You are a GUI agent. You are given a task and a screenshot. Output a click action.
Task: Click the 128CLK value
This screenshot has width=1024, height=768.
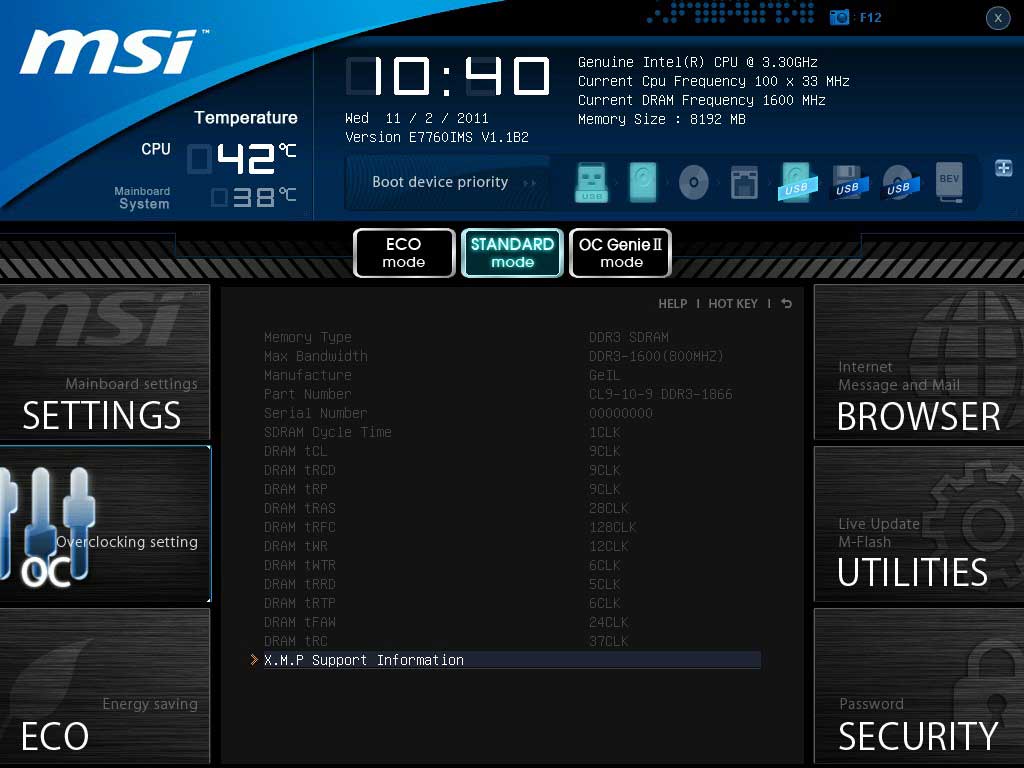point(612,527)
